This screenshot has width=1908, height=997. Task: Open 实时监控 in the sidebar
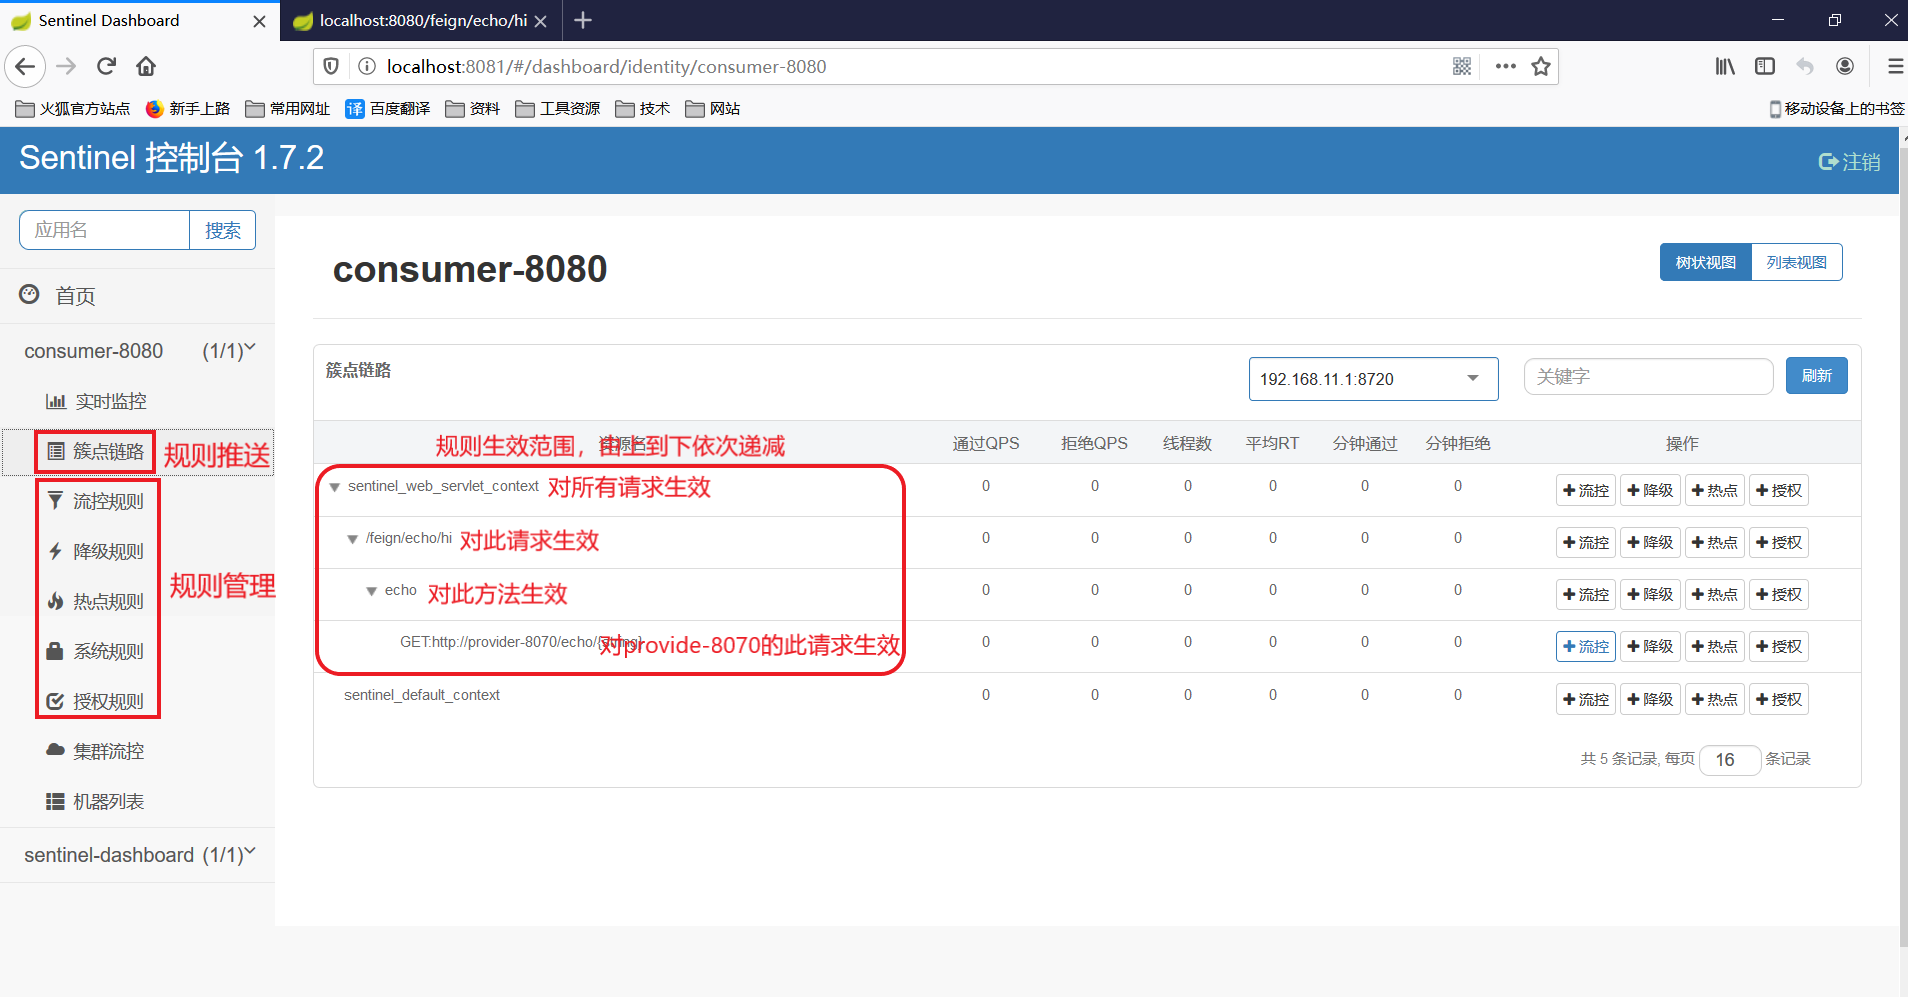point(97,401)
